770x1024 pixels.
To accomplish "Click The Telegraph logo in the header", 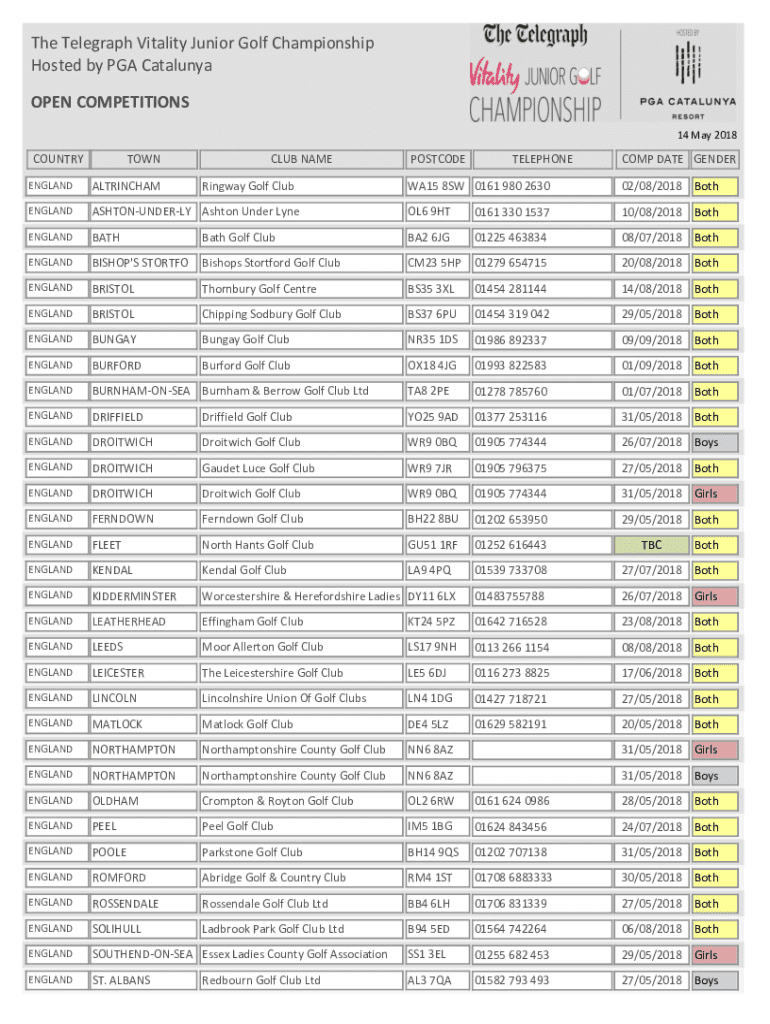I will click(x=535, y=36).
